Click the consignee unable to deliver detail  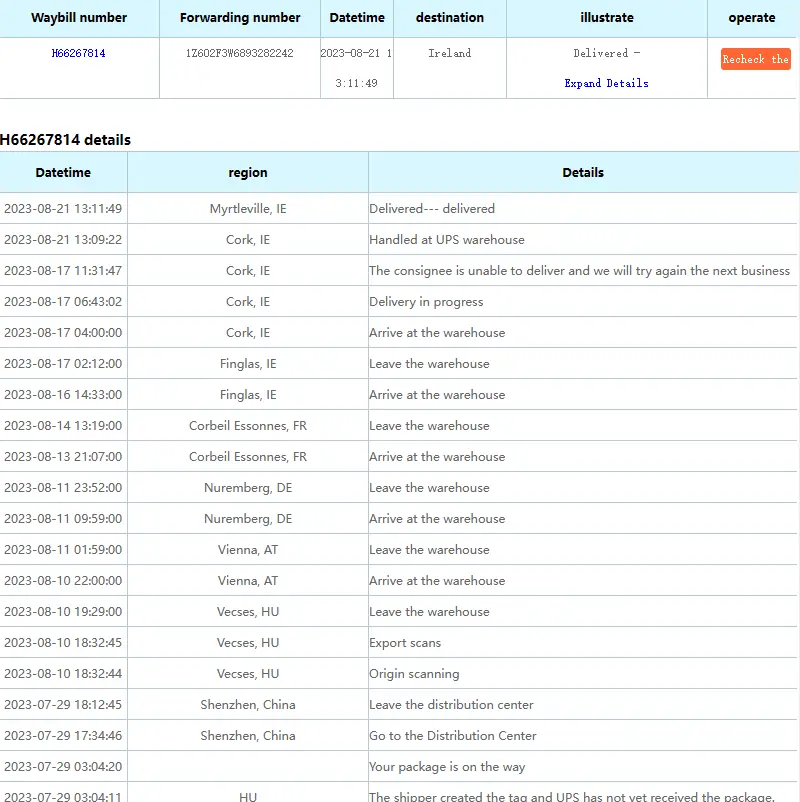point(580,271)
